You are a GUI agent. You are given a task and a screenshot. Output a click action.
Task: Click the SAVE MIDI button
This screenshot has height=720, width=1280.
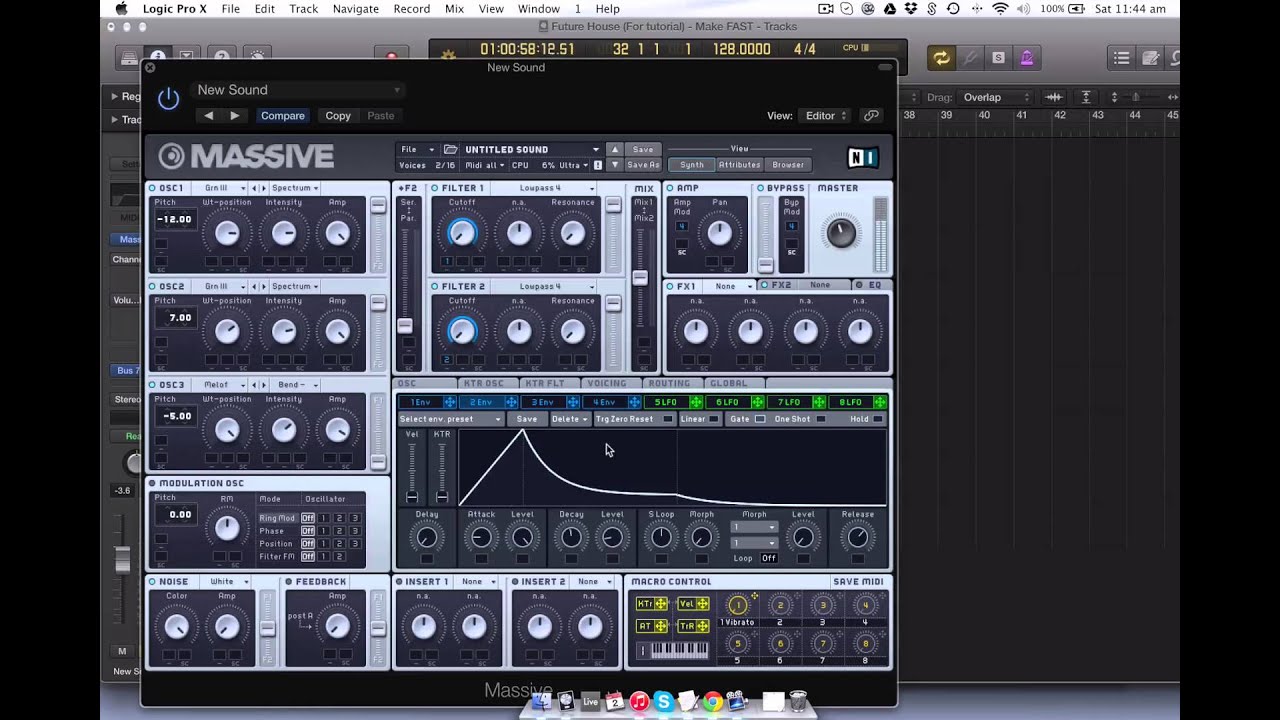pyautogui.click(x=858, y=581)
